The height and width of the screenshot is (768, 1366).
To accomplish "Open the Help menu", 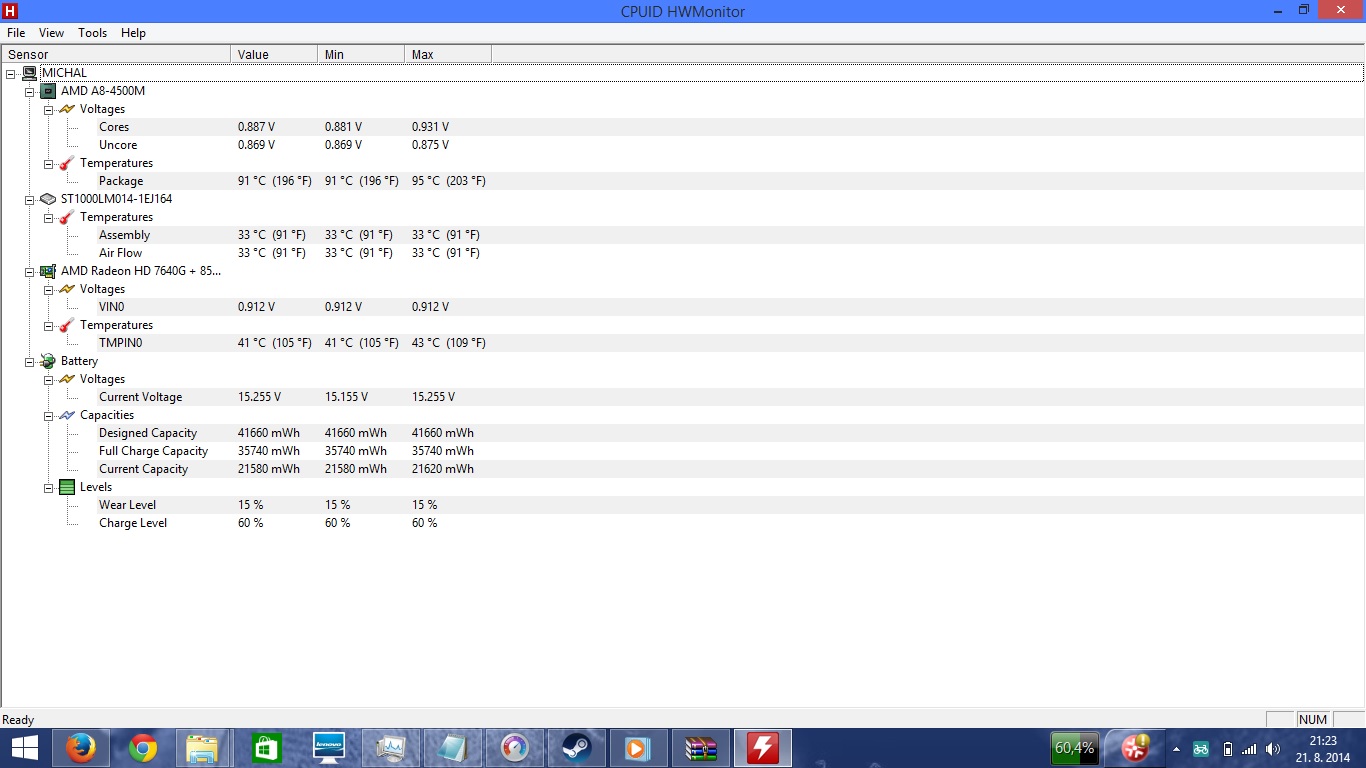I will (133, 33).
